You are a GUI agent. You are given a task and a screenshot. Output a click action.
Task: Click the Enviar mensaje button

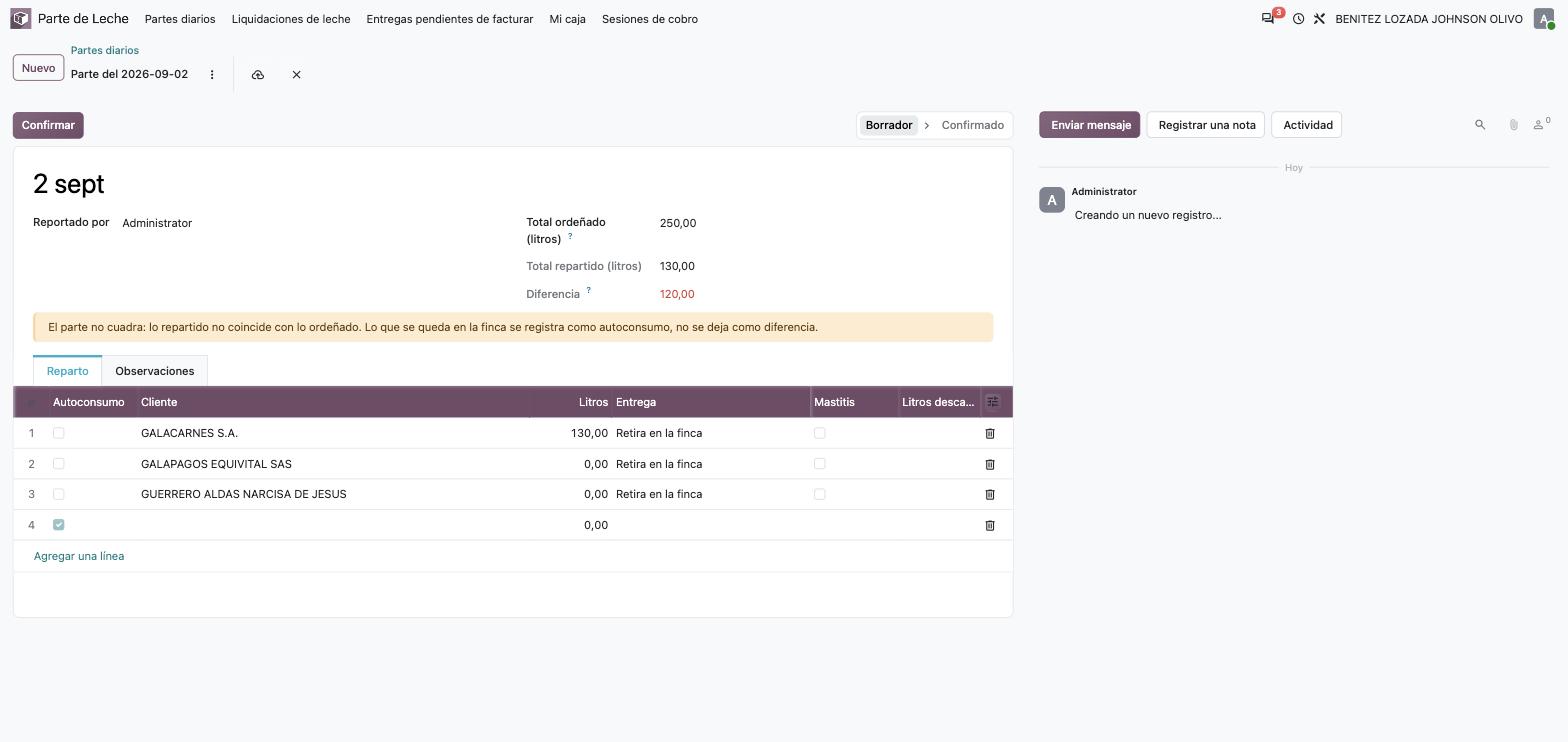tap(1089, 125)
